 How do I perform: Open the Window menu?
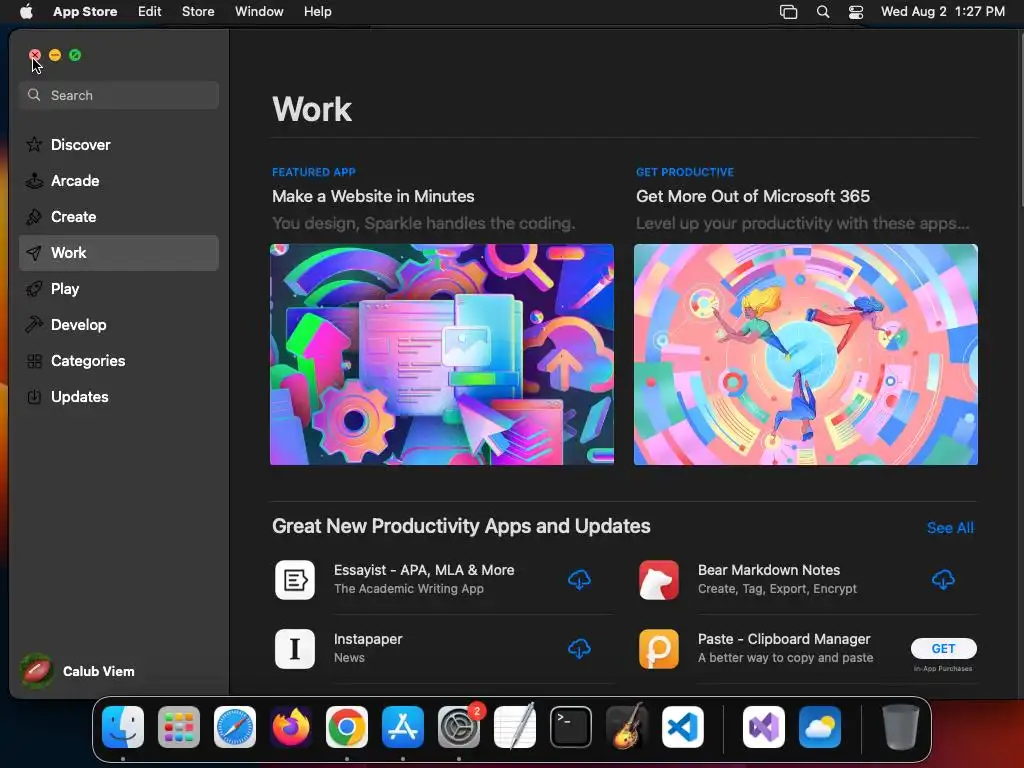point(259,12)
